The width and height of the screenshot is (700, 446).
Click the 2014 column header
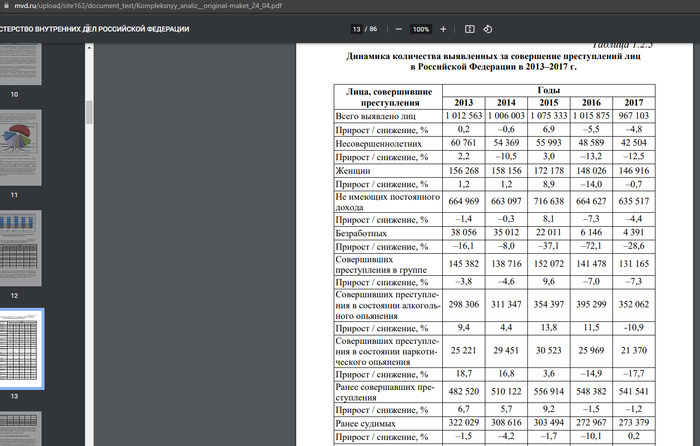(506, 102)
